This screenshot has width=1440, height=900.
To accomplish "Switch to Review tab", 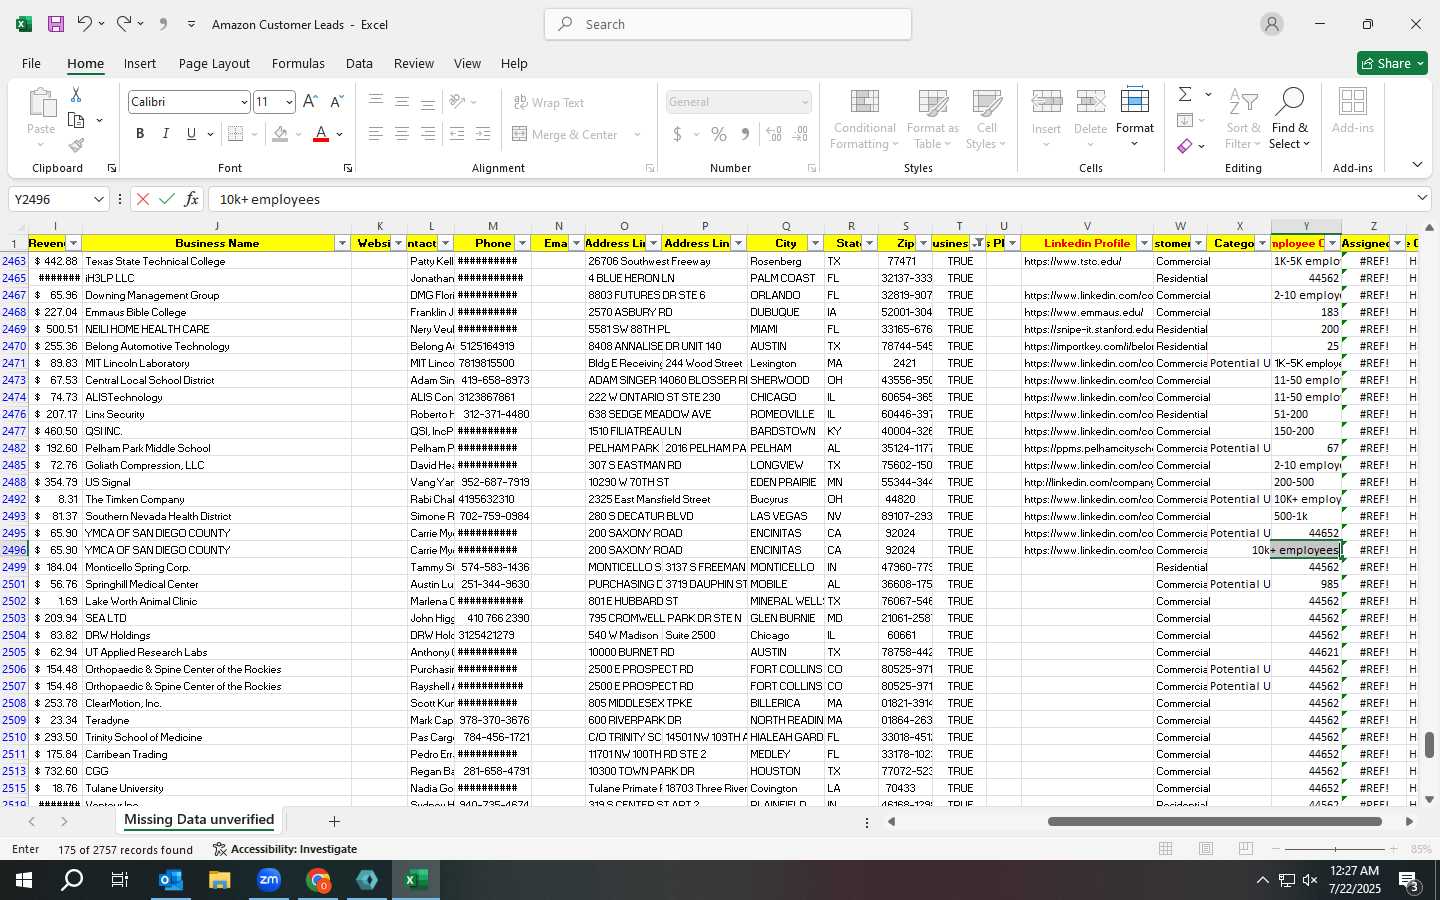I will pyautogui.click(x=413, y=63).
